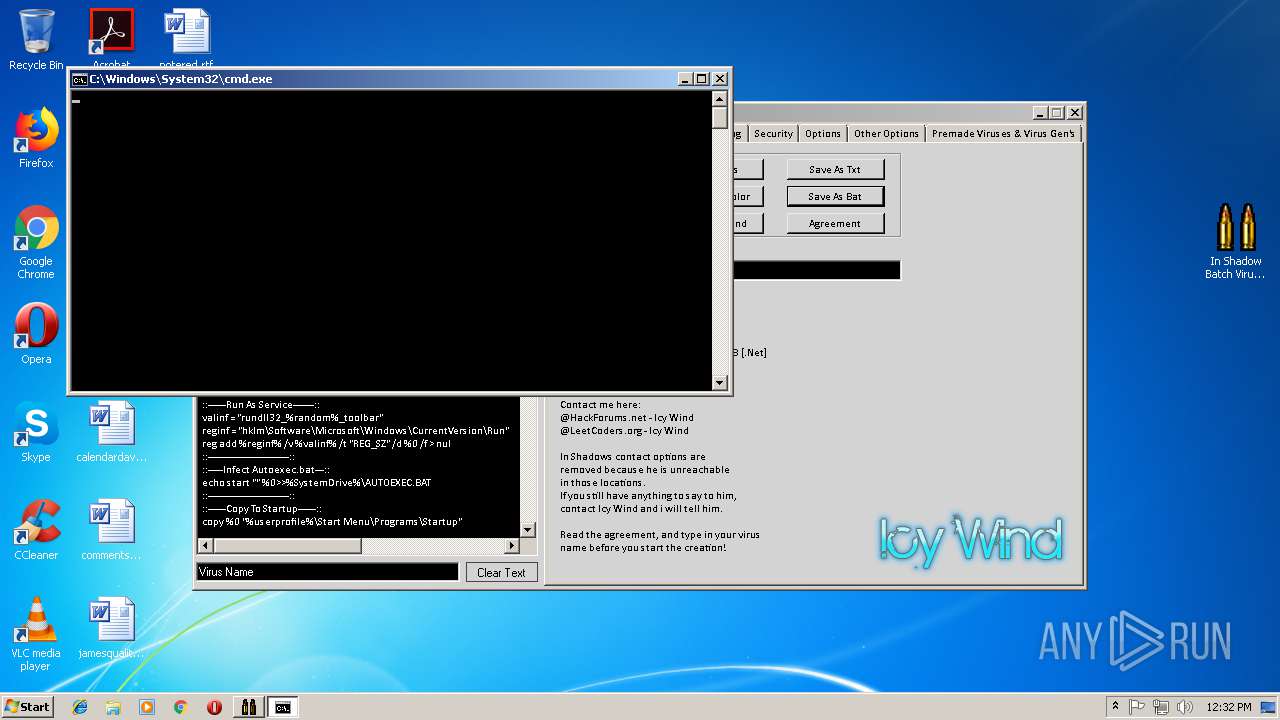
Task: Show hidden tray icons arrow
Action: (x=1115, y=707)
